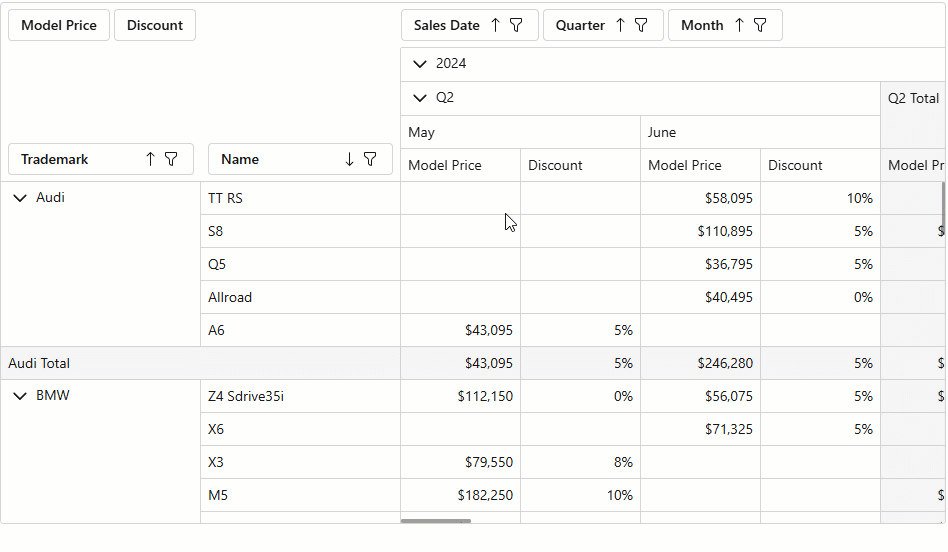Image resolution: width=948 pixels, height=552 pixels.
Task: Click the Sales Date sort arrow icon
Action: coord(495,25)
